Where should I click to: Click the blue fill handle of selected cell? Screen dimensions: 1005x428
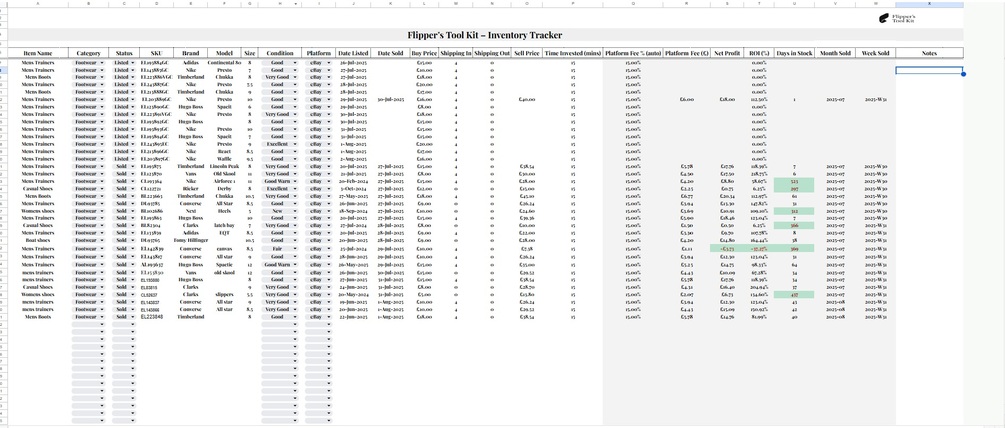tap(963, 74)
